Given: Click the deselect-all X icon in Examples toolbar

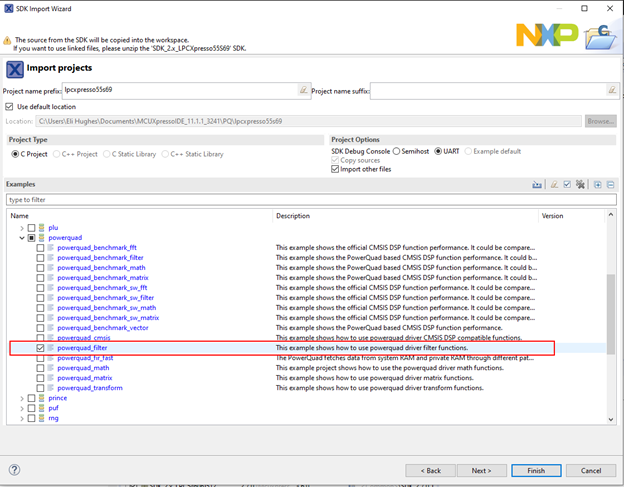Looking at the screenshot, I should [x=581, y=184].
